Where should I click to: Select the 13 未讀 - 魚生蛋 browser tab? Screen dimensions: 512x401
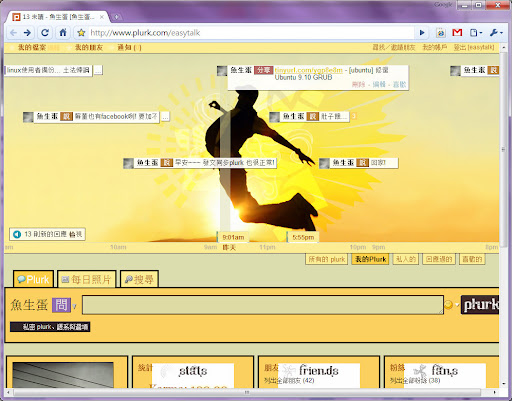point(58,17)
